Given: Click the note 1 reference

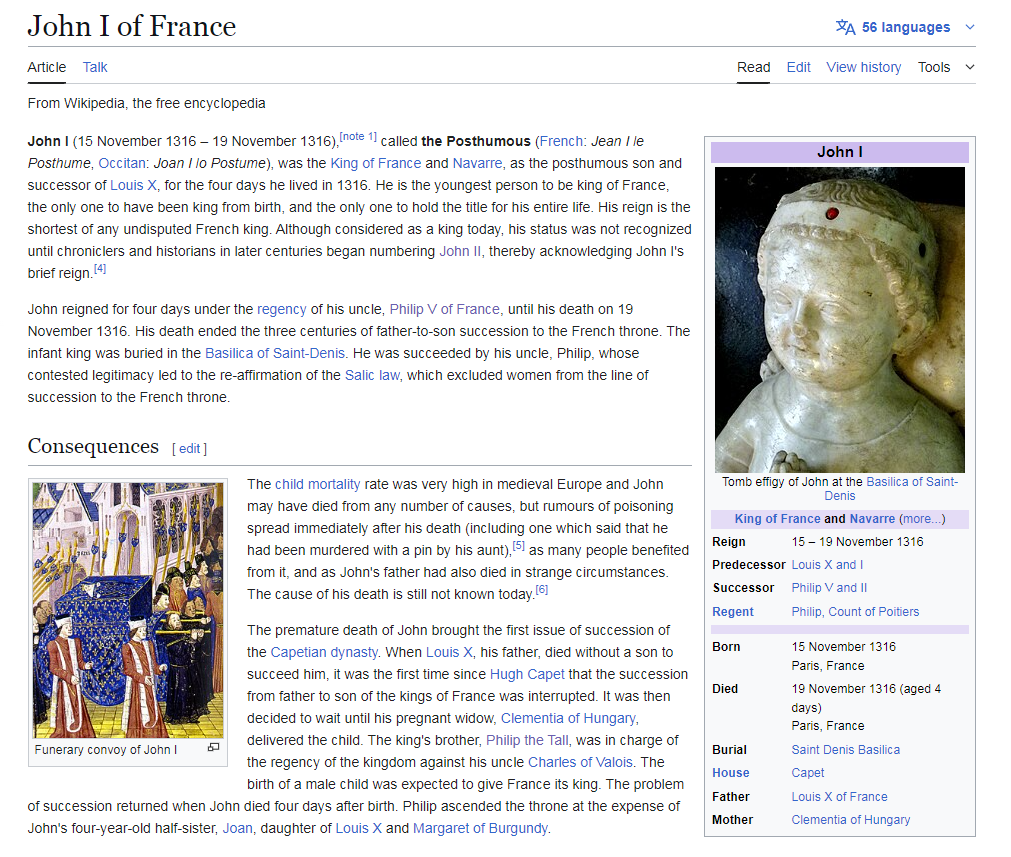Looking at the screenshot, I should (x=358, y=136).
